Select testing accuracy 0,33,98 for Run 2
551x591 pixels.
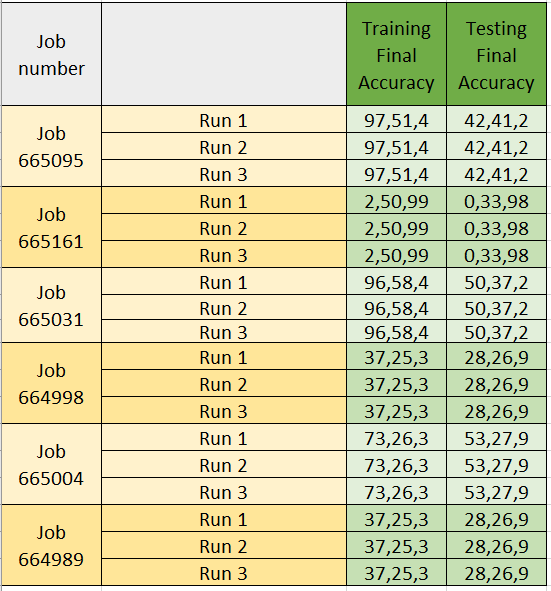(496, 227)
